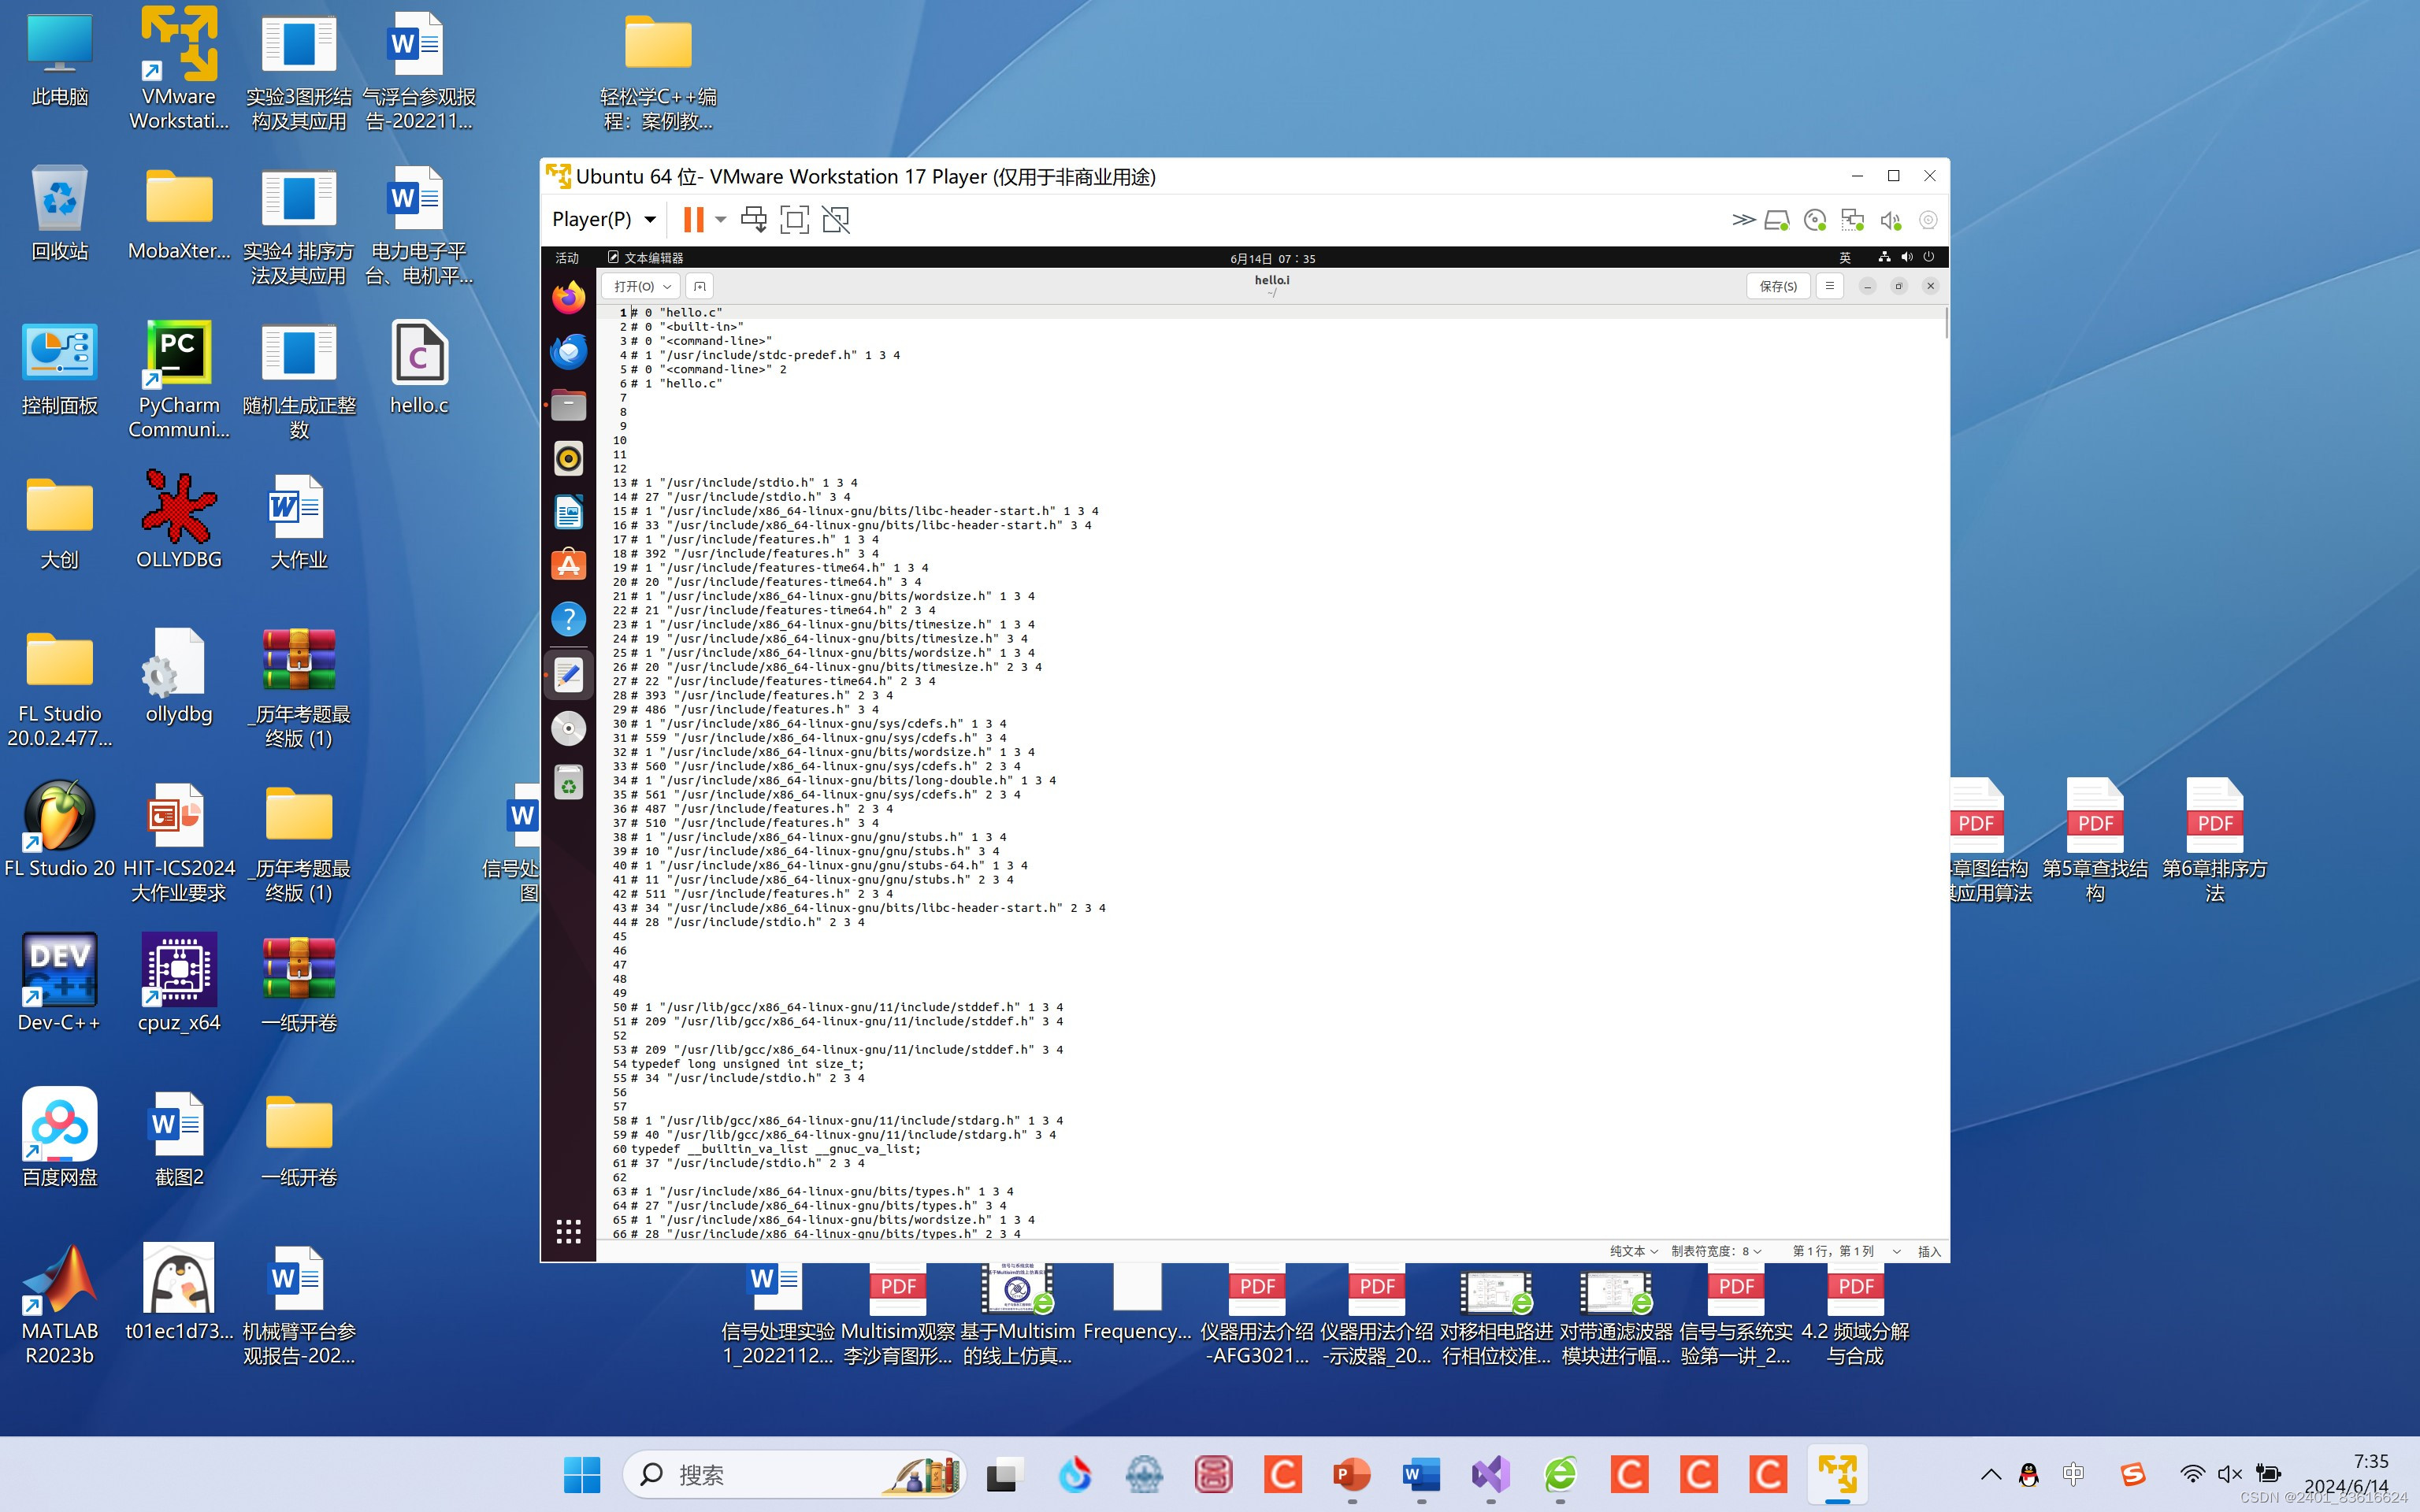The width and height of the screenshot is (2420, 1512).
Task: Open Rhythmbox music player from dock
Action: (568, 459)
